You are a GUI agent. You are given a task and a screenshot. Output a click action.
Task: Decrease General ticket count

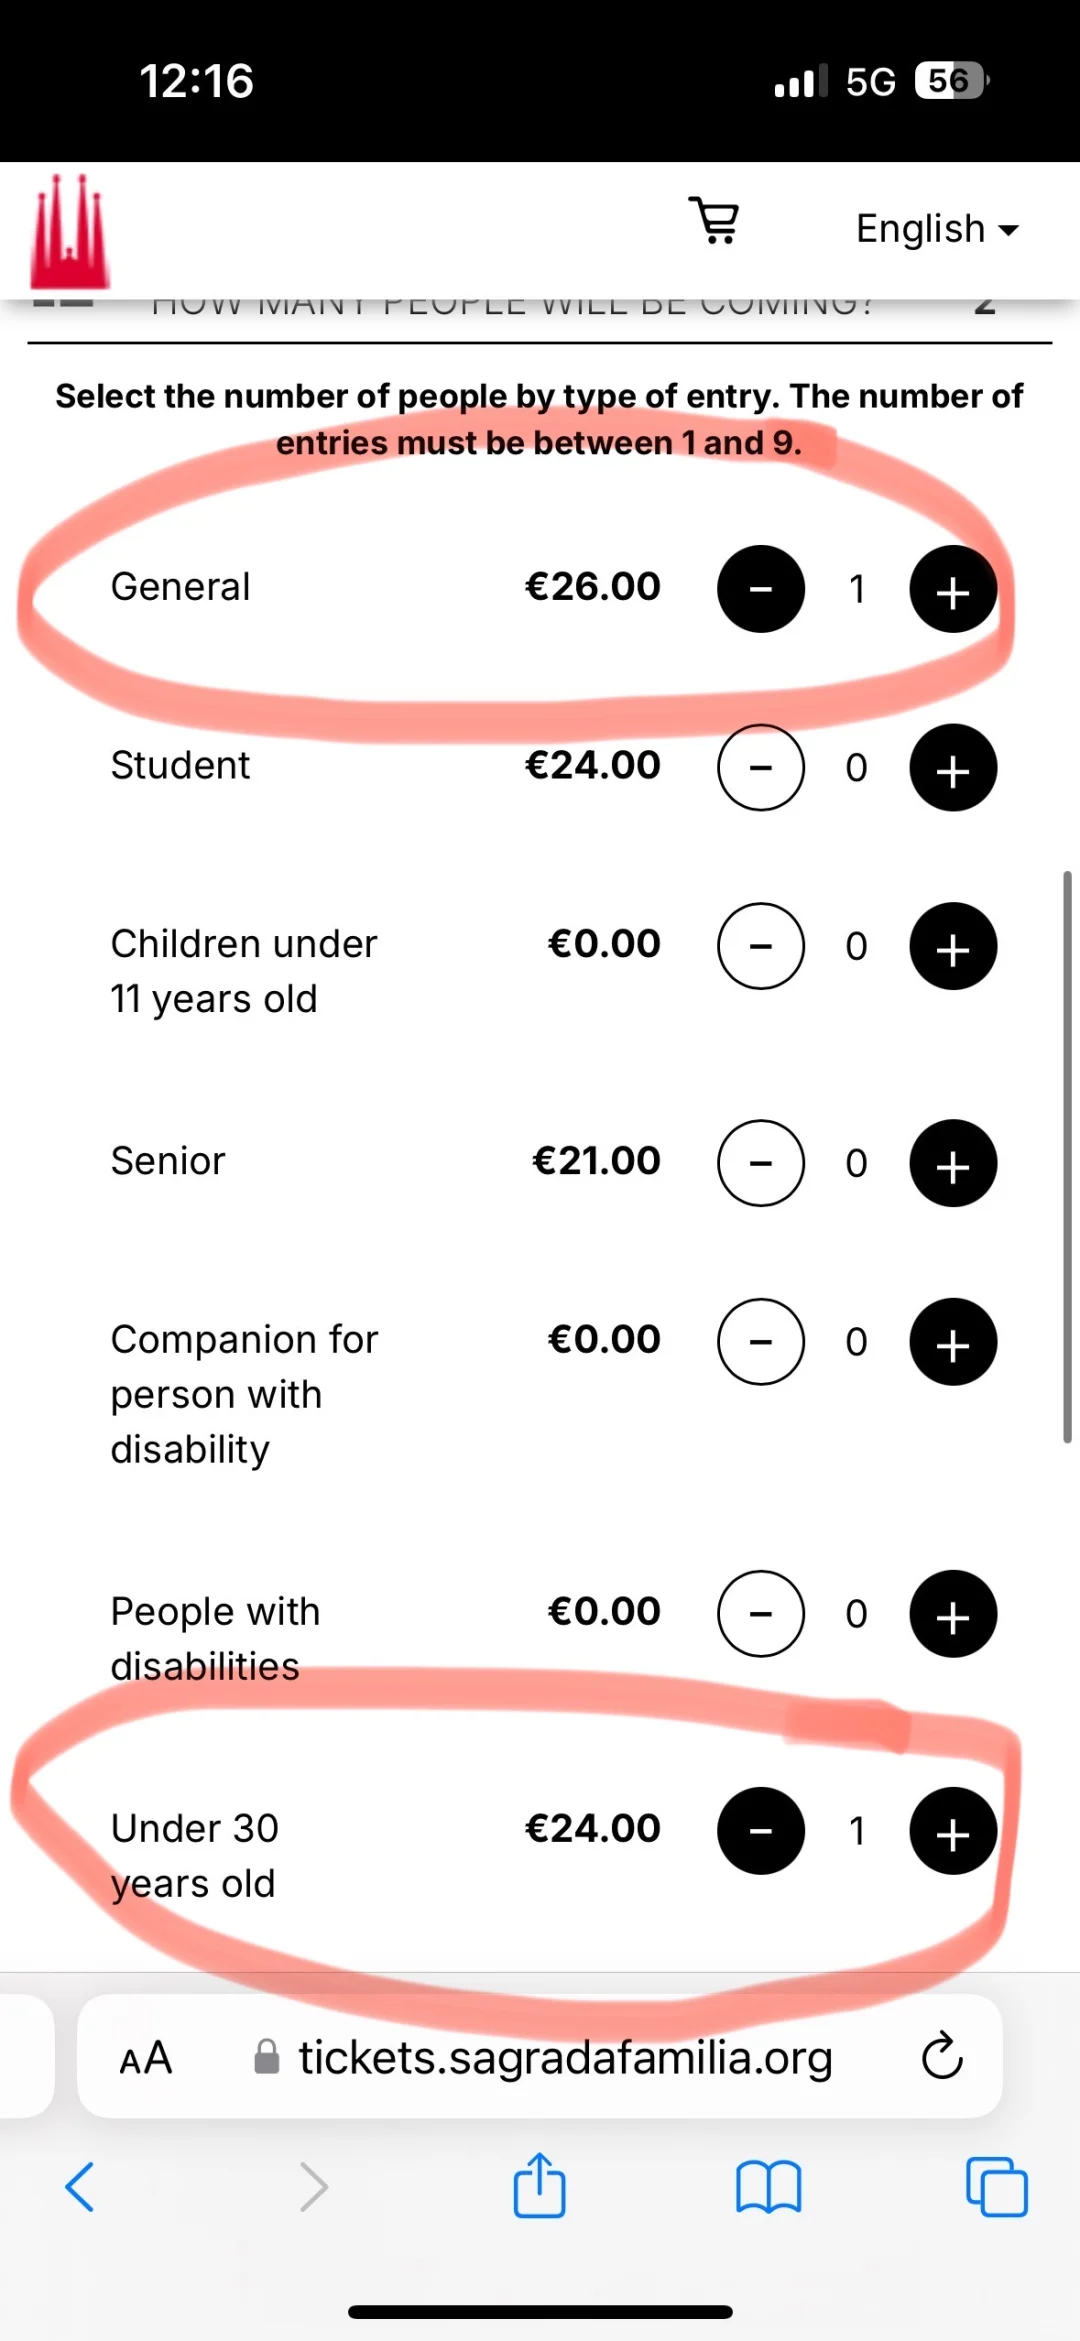tap(761, 589)
